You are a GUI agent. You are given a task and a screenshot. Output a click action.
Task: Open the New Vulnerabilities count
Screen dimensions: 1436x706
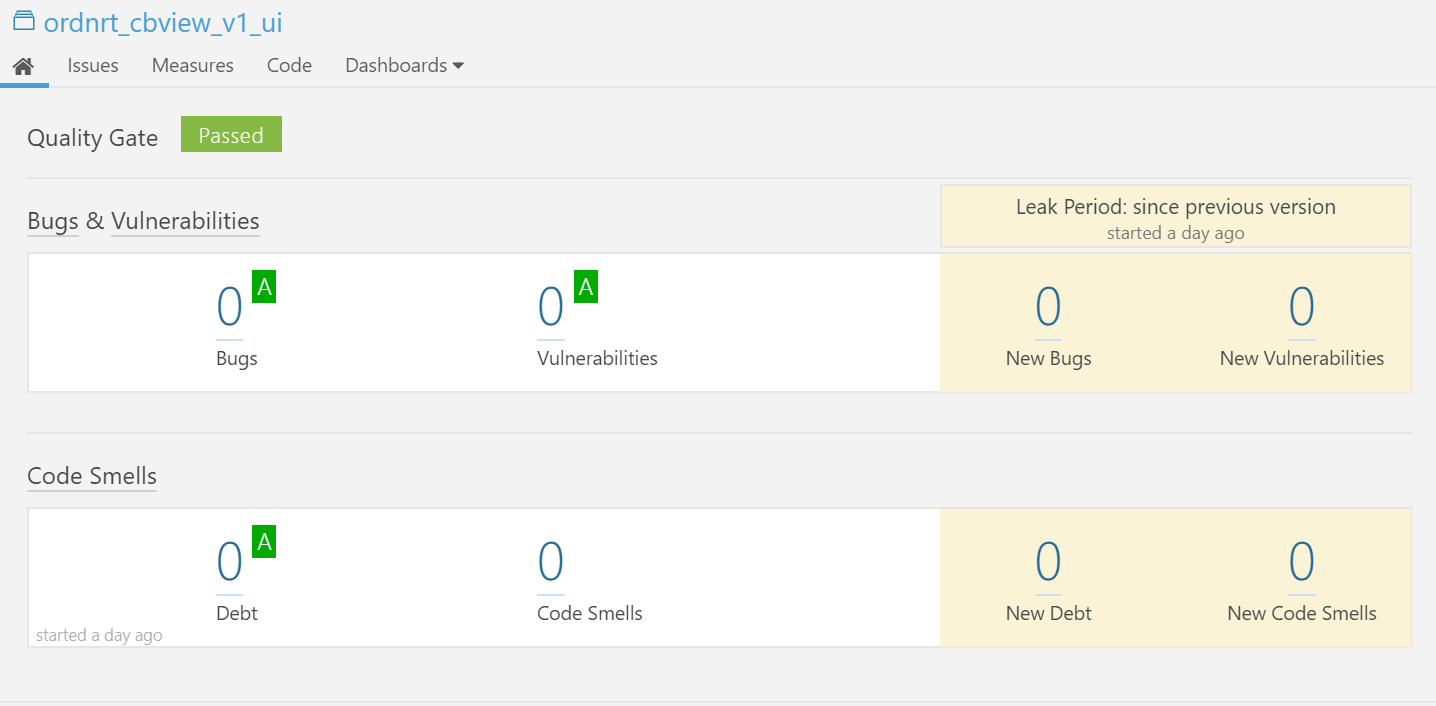click(x=1301, y=308)
